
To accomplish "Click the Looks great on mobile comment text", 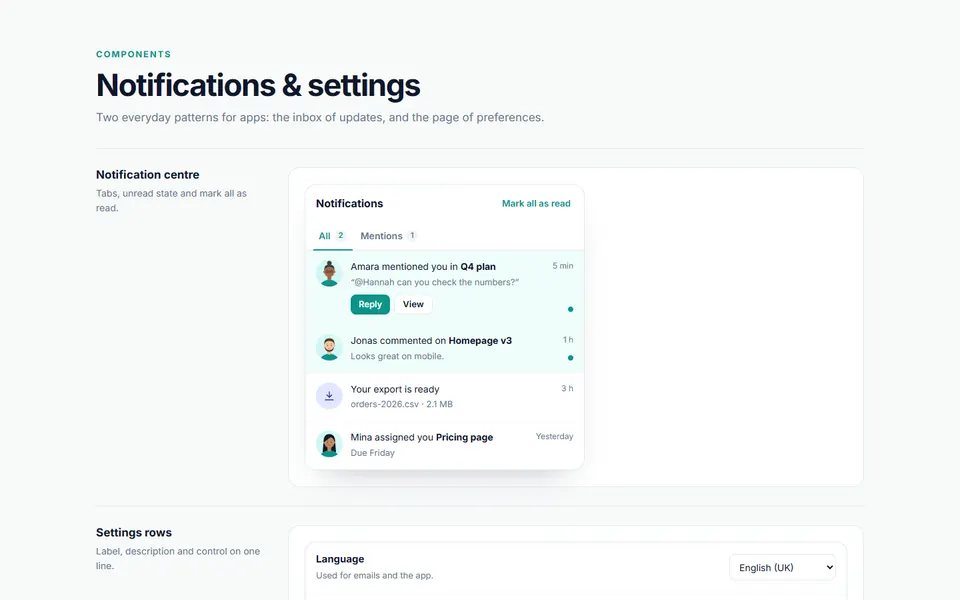I will pyautogui.click(x=397, y=356).
